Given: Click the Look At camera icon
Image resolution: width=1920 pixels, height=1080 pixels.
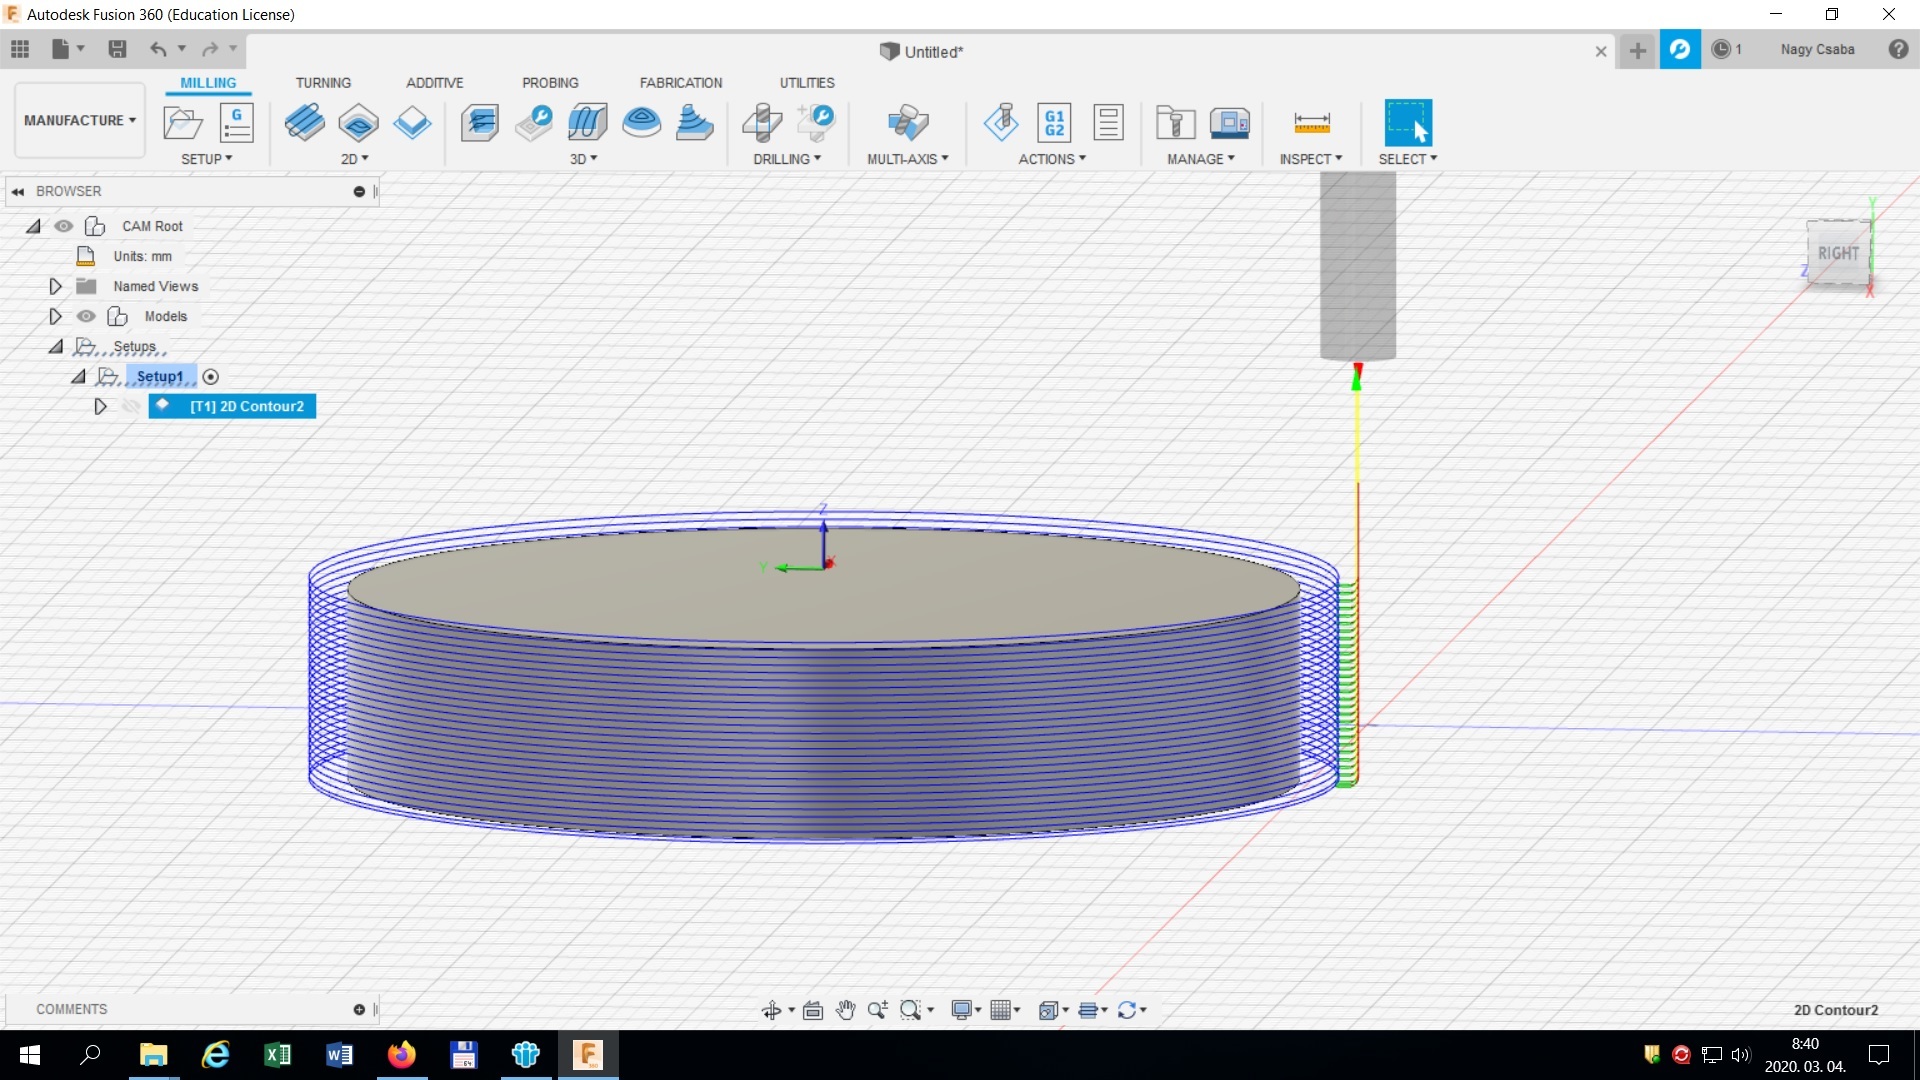Looking at the screenshot, I should pos(813,1010).
